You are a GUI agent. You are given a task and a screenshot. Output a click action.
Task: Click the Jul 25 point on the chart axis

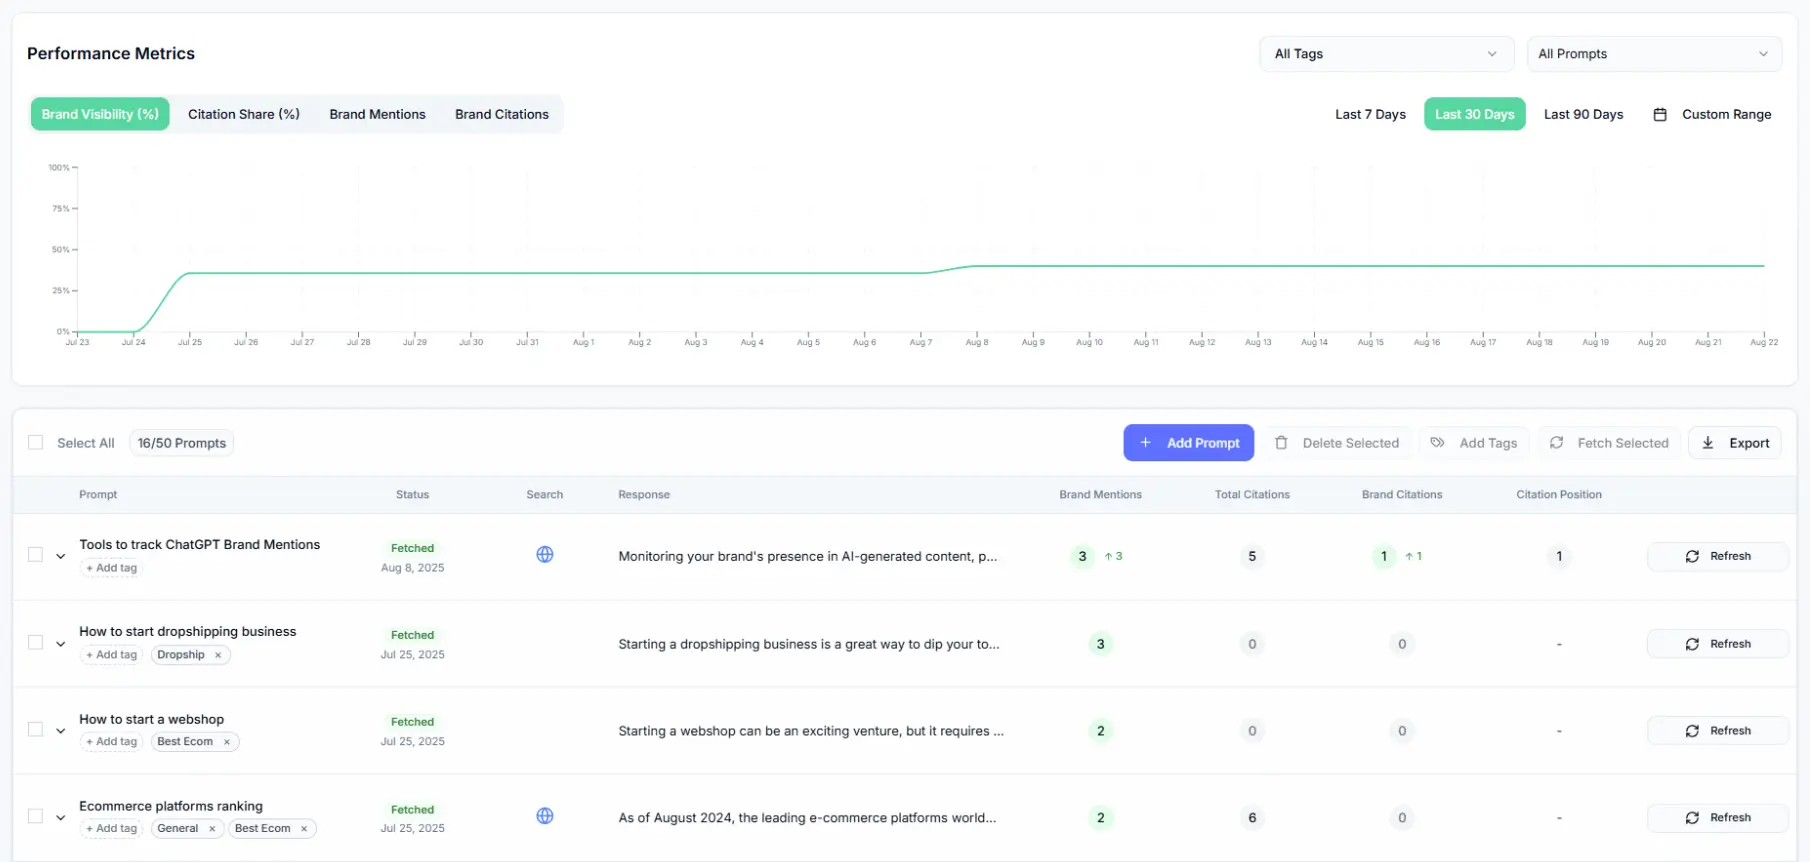pyautogui.click(x=190, y=342)
